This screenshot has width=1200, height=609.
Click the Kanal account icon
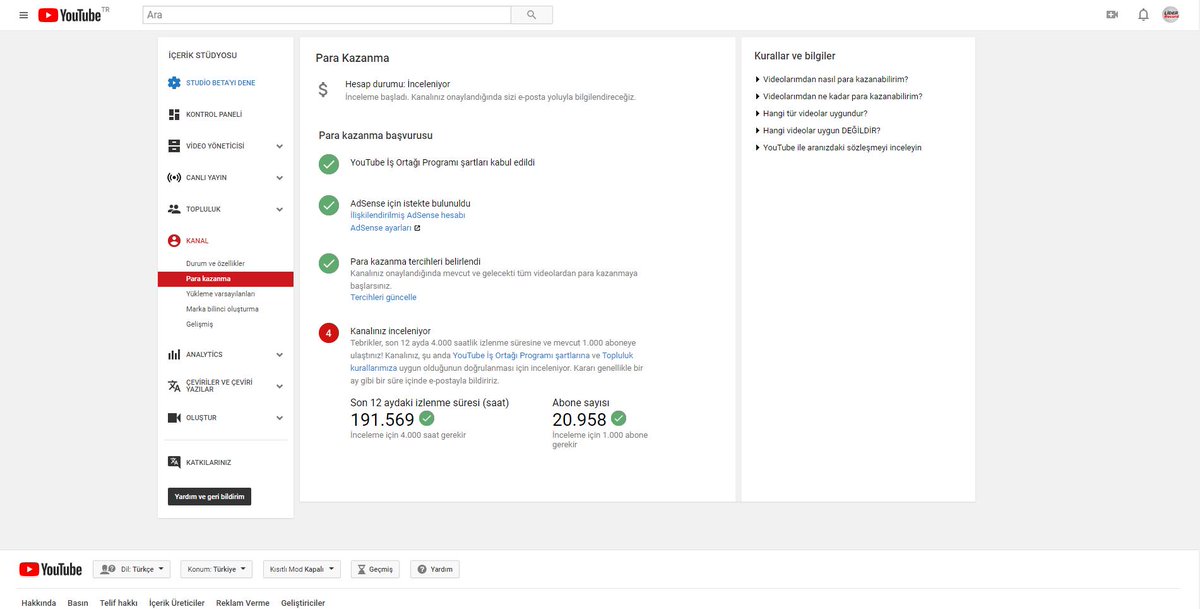pyautogui.click(x=174, y=241)
